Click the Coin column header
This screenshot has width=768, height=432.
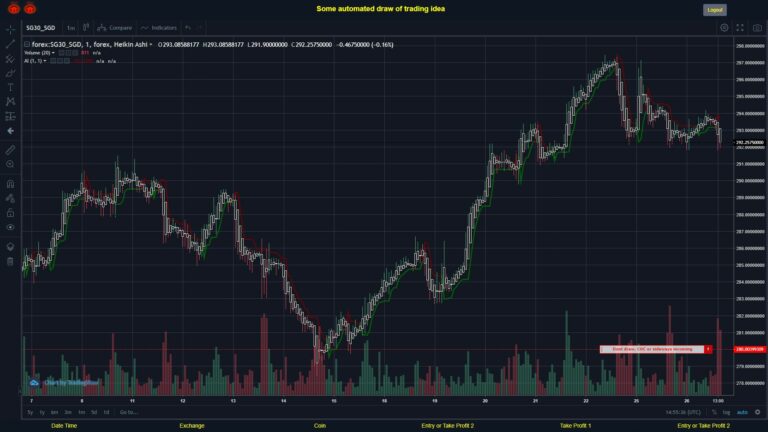tap(320, 426)
